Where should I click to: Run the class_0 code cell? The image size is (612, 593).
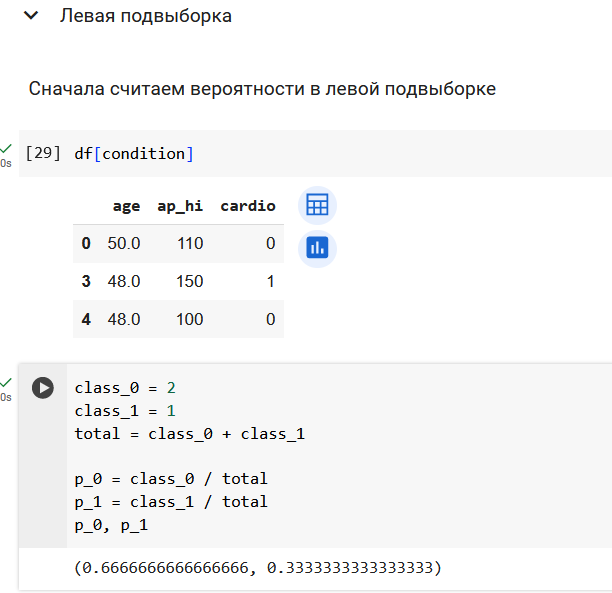[43, 388]
